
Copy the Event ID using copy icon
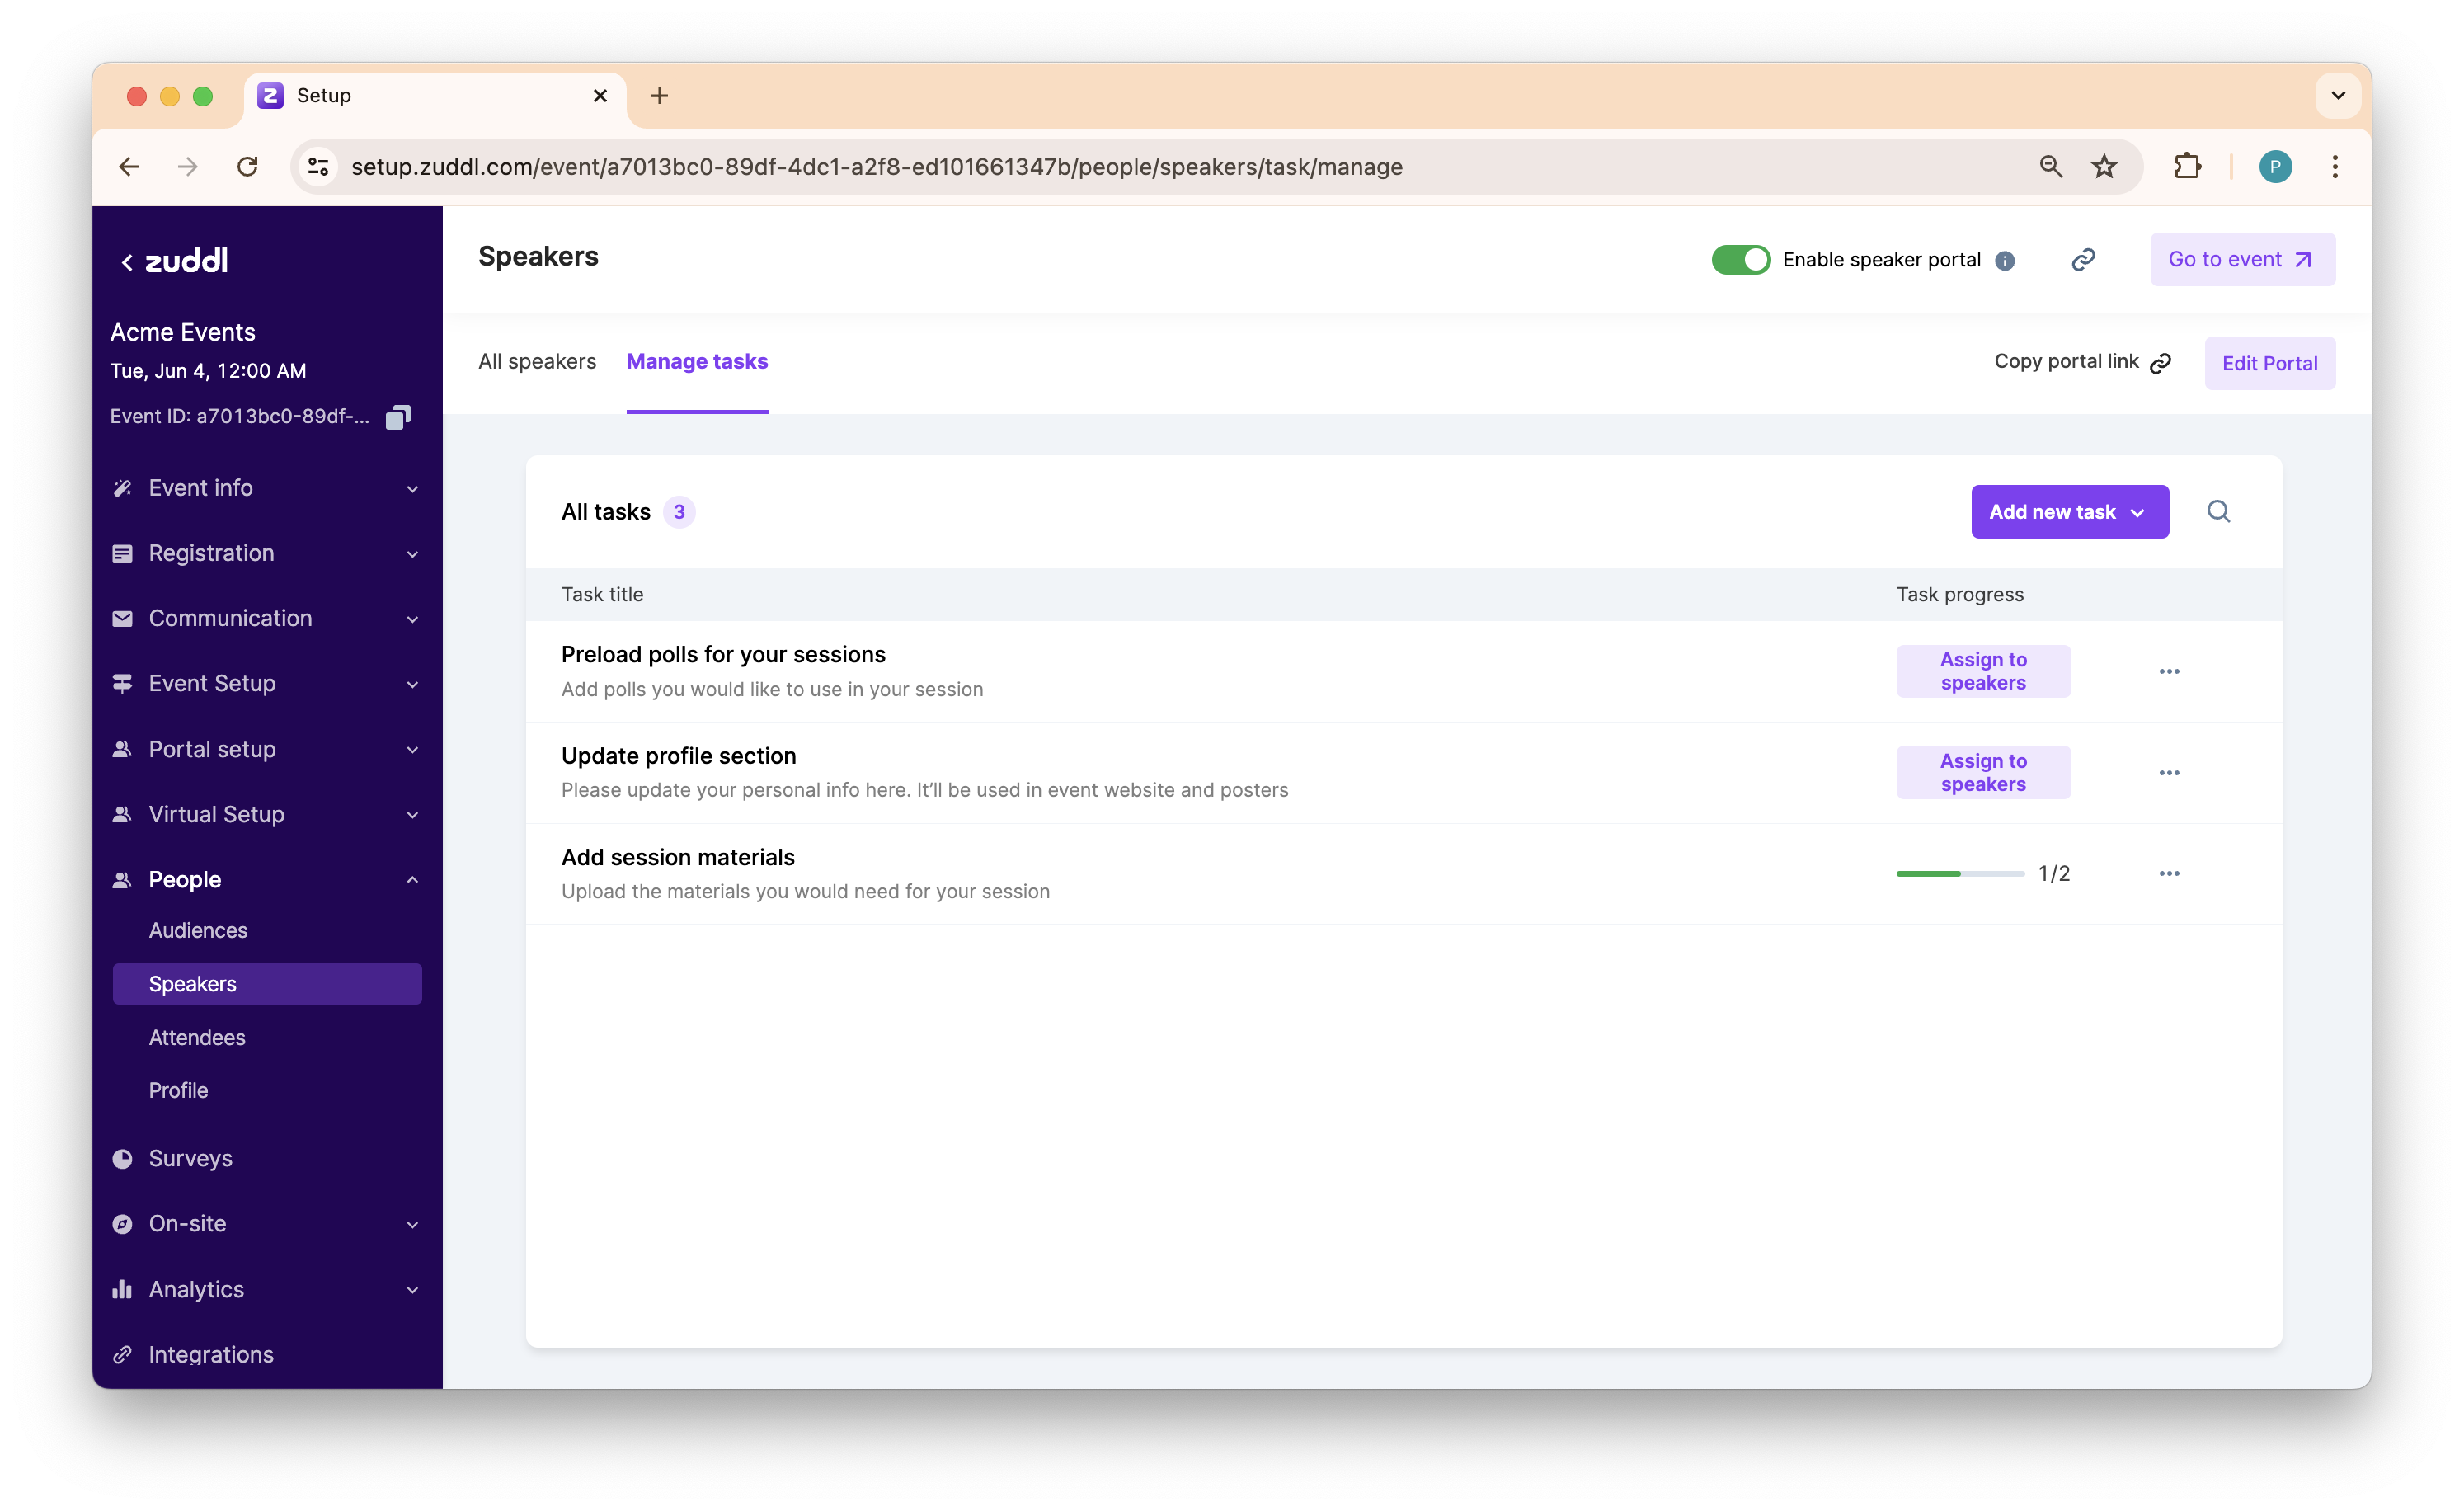coord(398,417)
